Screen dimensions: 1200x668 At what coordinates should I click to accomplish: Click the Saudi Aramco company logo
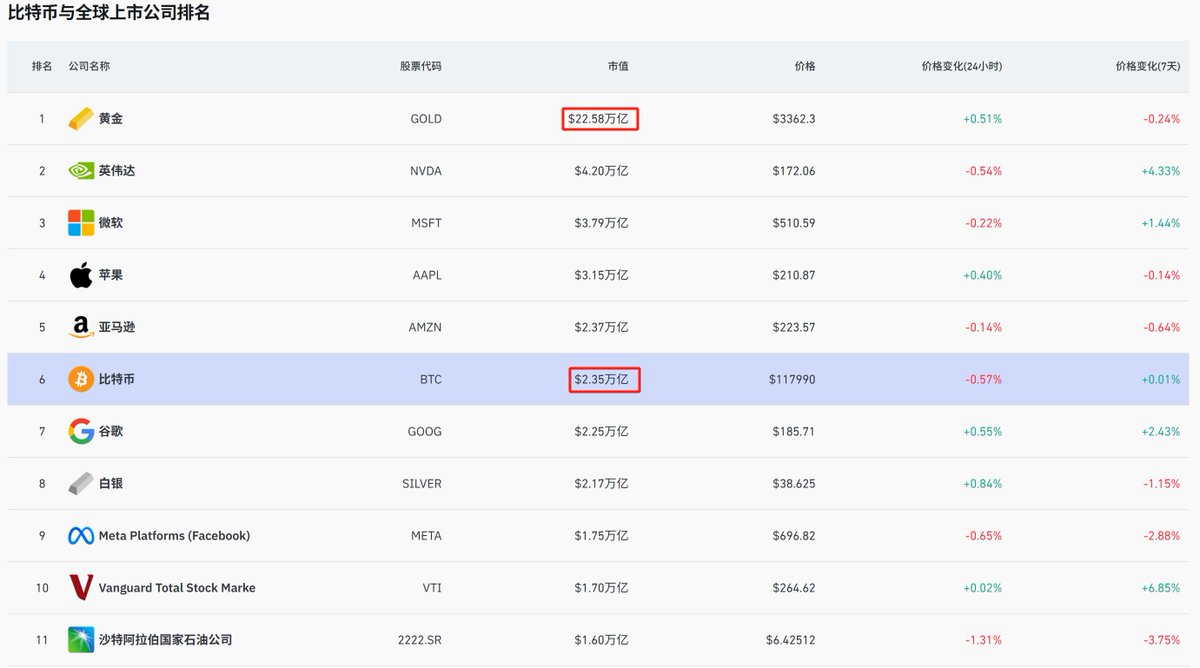pos(81,640)
